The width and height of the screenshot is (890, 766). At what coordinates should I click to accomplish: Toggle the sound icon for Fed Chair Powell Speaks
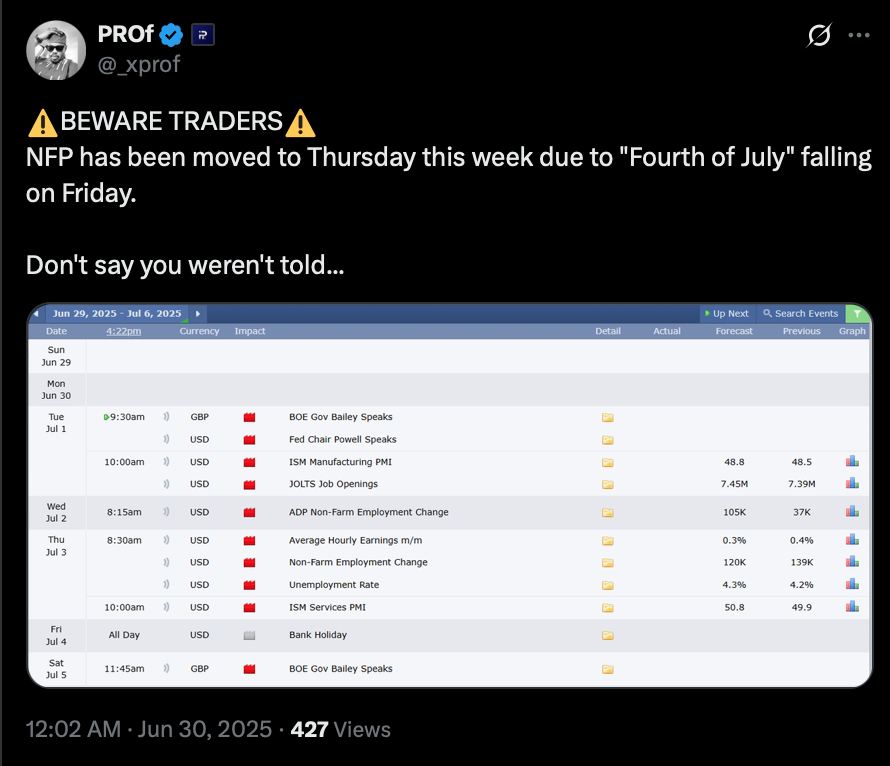click(x=166, y=439)
